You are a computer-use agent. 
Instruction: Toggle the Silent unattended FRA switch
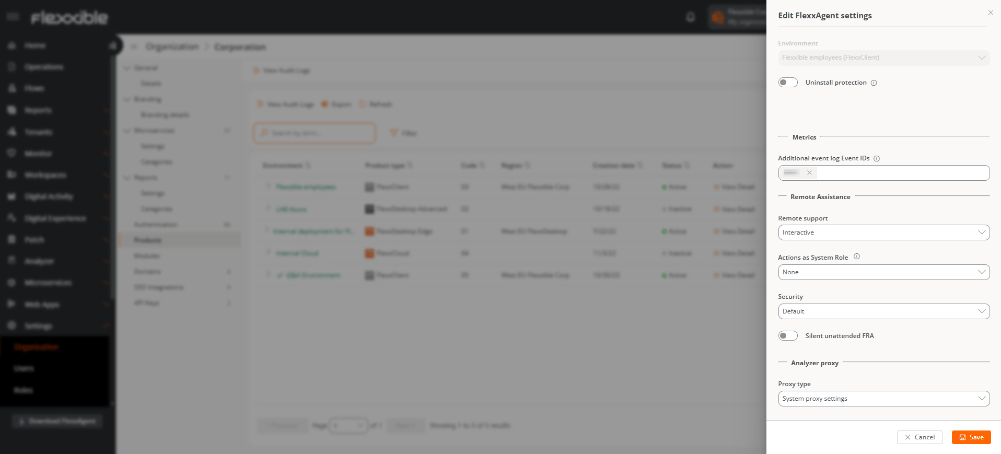point(788,335)
